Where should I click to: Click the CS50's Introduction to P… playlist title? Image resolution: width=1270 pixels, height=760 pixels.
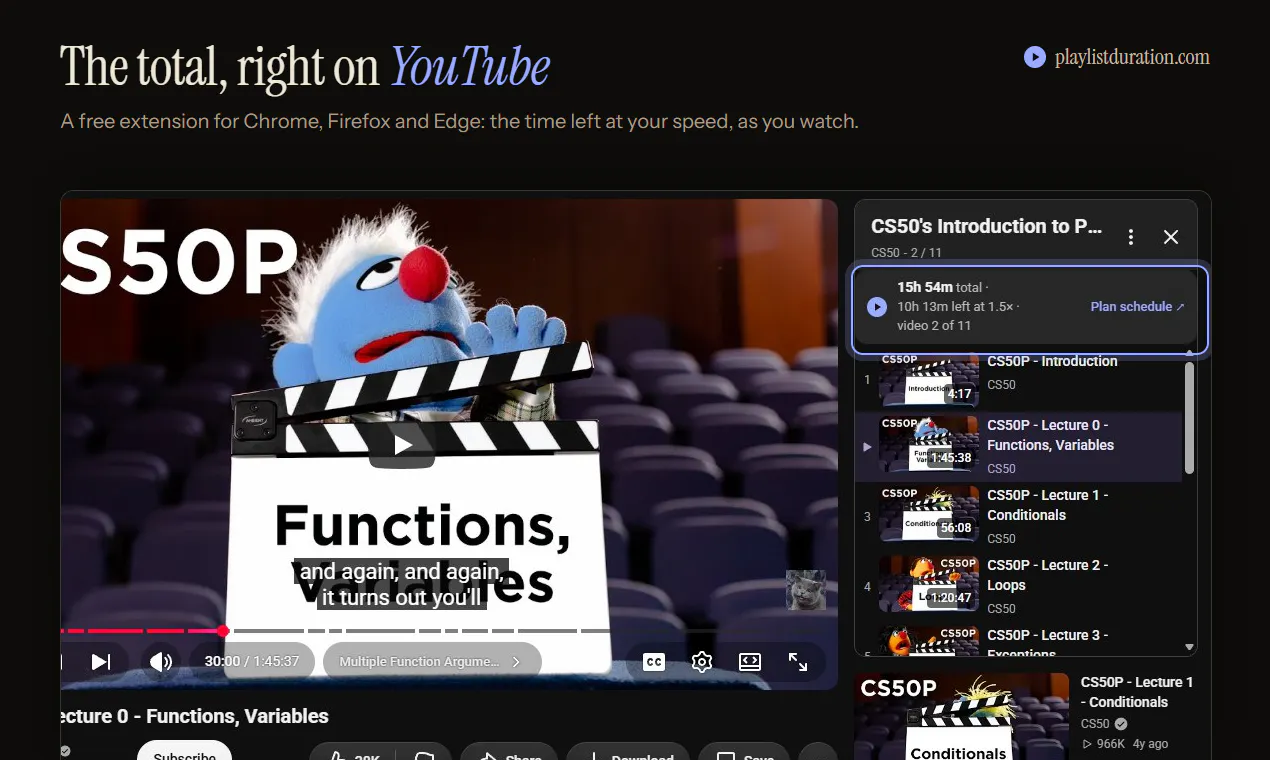tap(986, 226)
